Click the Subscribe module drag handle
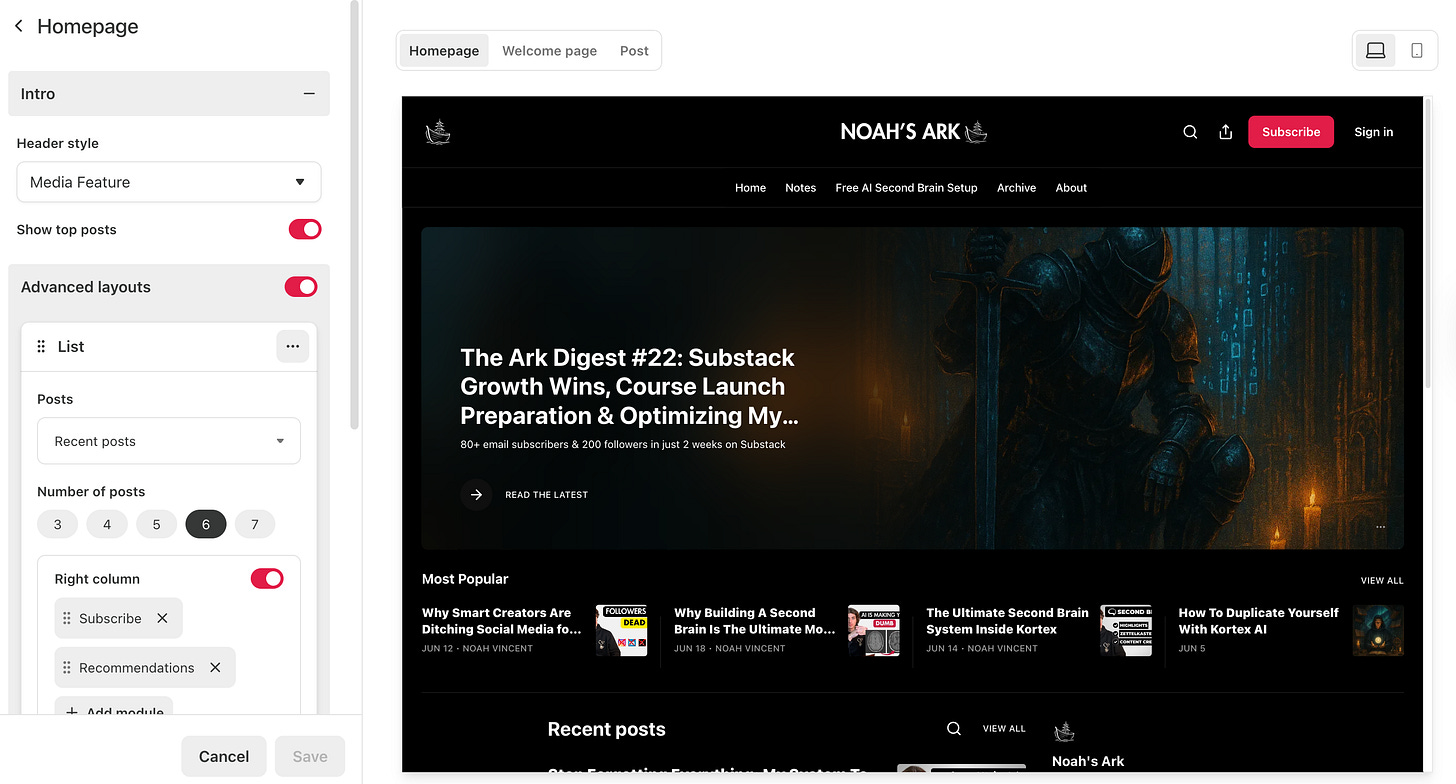The image size is (1456, 784). 67,618
